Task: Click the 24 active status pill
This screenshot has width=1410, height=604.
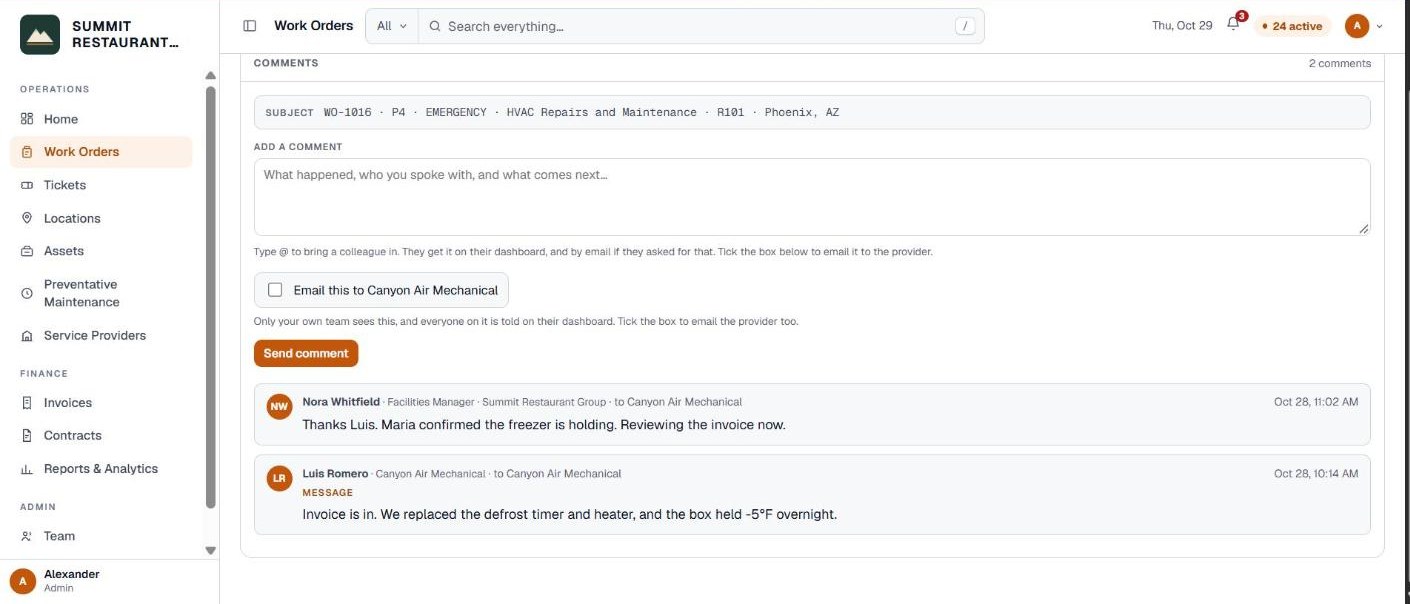Action: pos(1292,26)
